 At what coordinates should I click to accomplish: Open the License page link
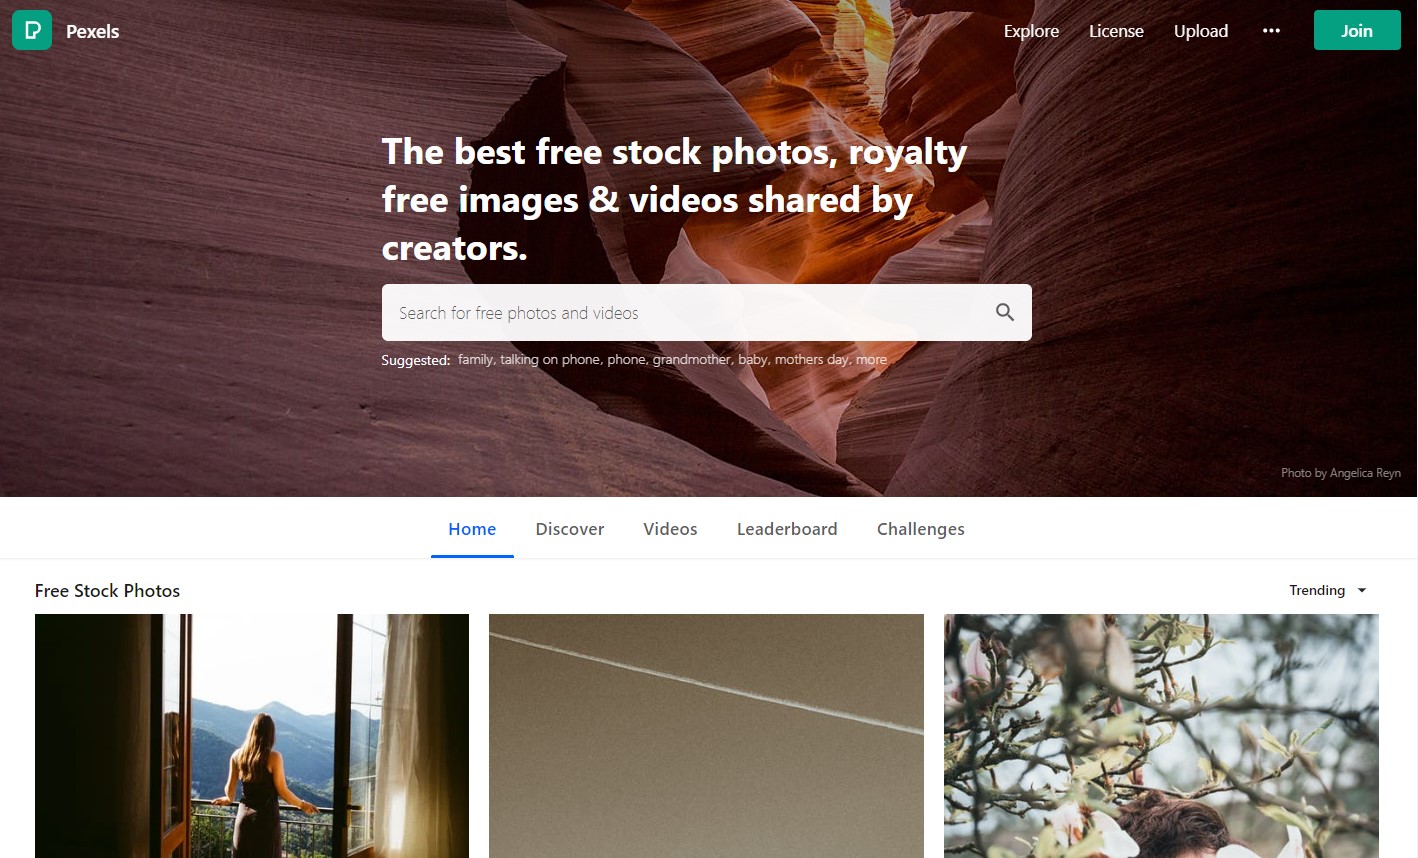(x=1116, y=31)
